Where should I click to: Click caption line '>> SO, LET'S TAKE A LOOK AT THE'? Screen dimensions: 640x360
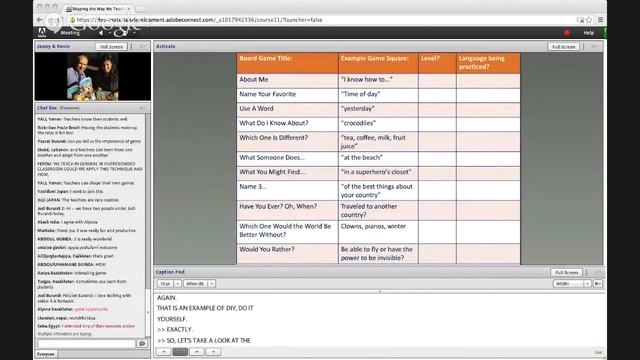coord(204,340)
